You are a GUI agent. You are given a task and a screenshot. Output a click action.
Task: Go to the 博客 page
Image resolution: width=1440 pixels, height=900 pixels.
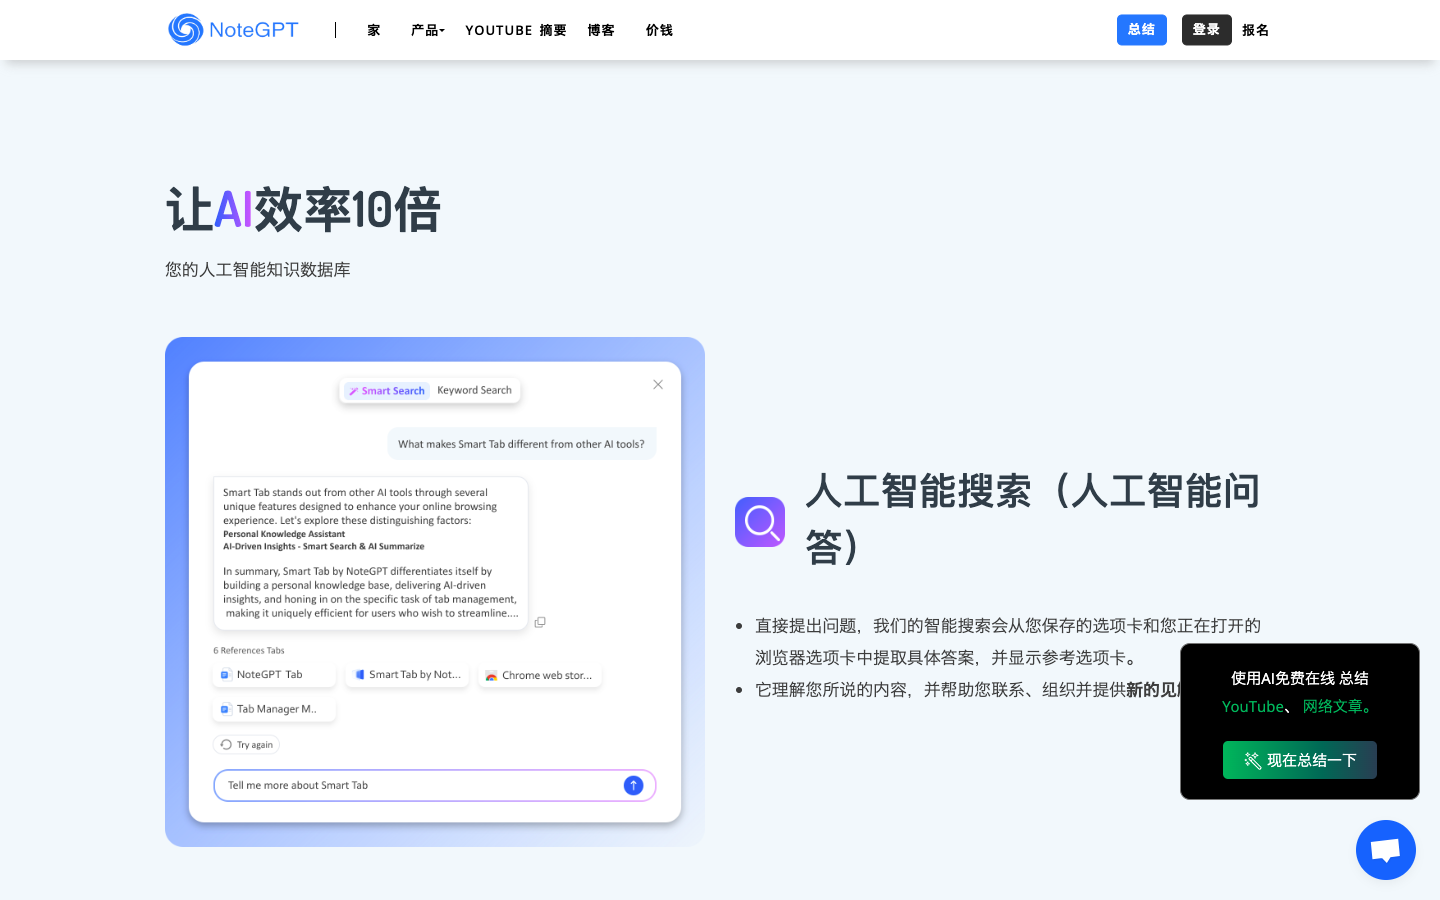(601, 30)
